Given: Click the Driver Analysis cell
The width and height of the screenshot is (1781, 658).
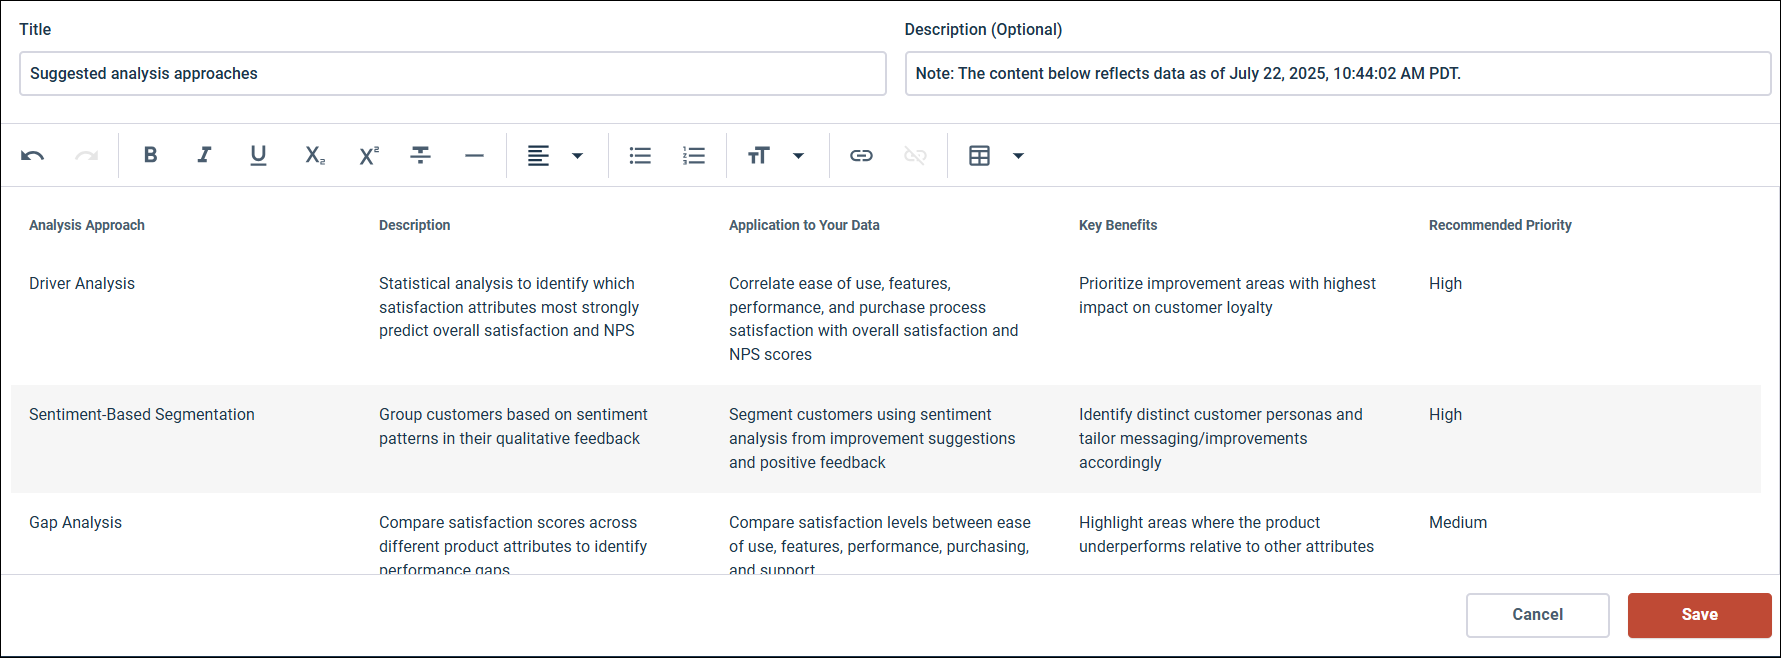Looking at the screenshot, I should (x=82, y=284).
